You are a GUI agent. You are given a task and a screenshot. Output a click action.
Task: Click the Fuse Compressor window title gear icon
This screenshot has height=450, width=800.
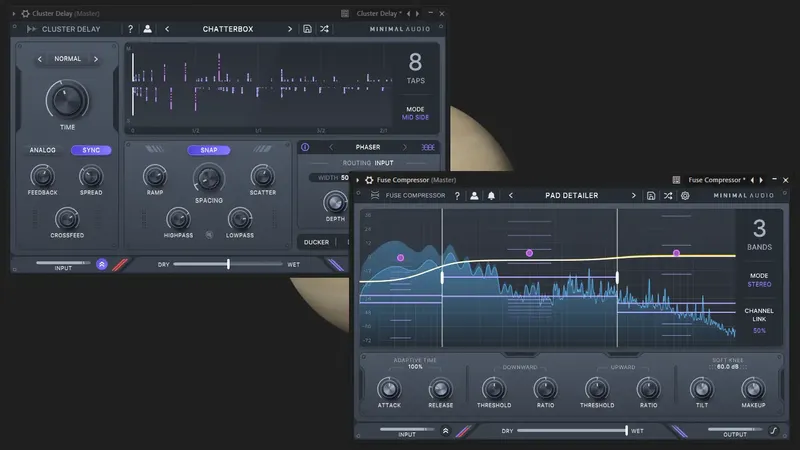click(369, 180)
